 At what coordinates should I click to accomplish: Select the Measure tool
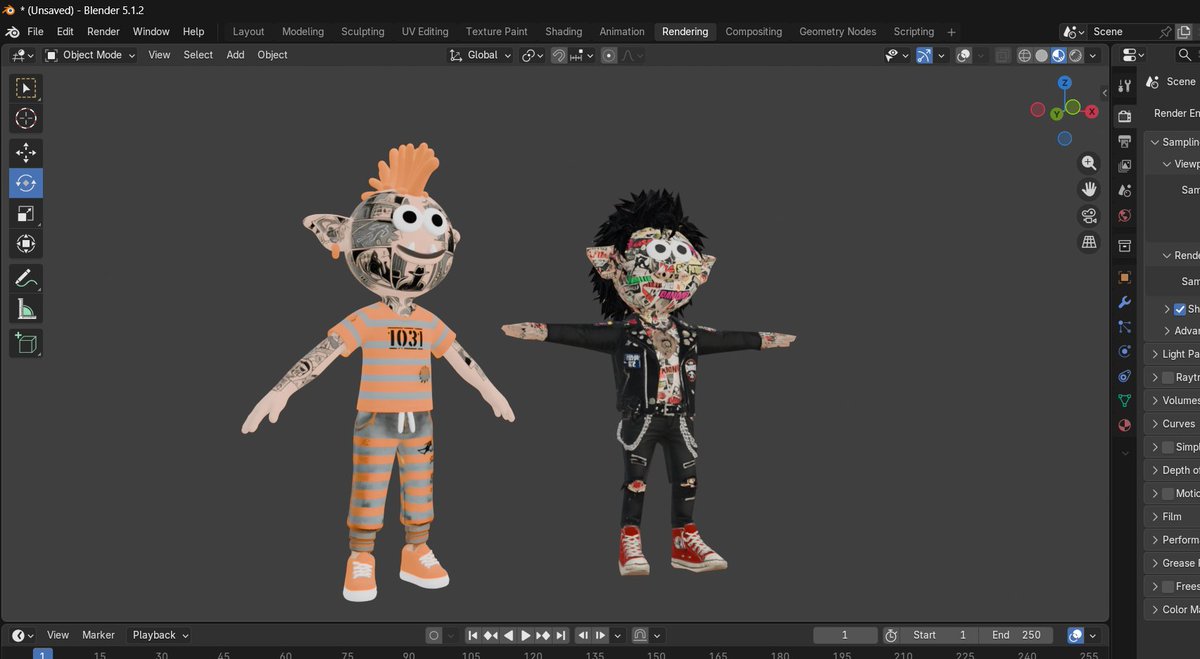26,309
